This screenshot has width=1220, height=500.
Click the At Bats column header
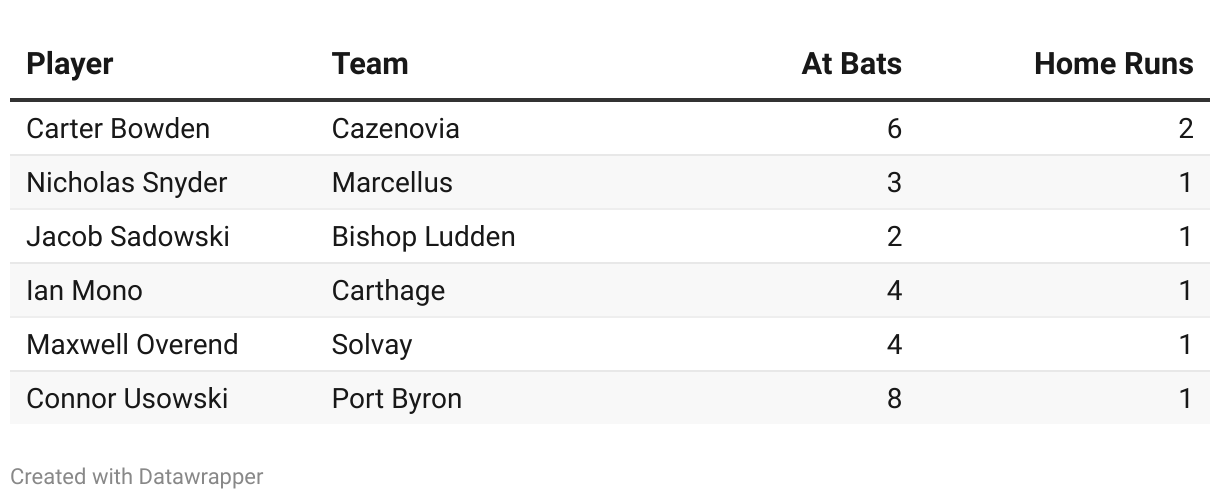coord(851,64)
